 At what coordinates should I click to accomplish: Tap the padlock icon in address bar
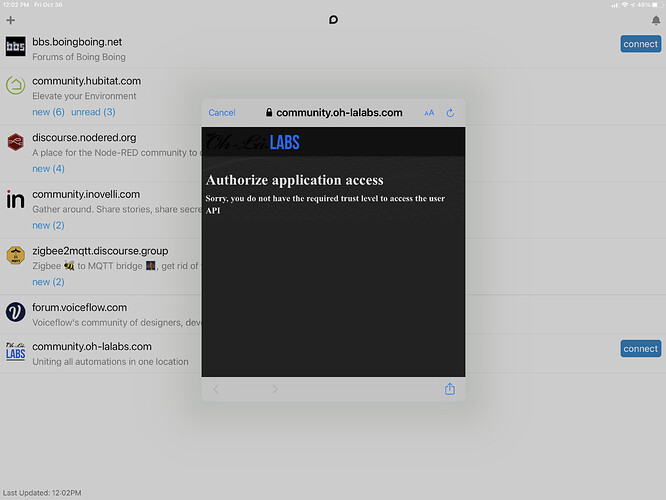269,112
